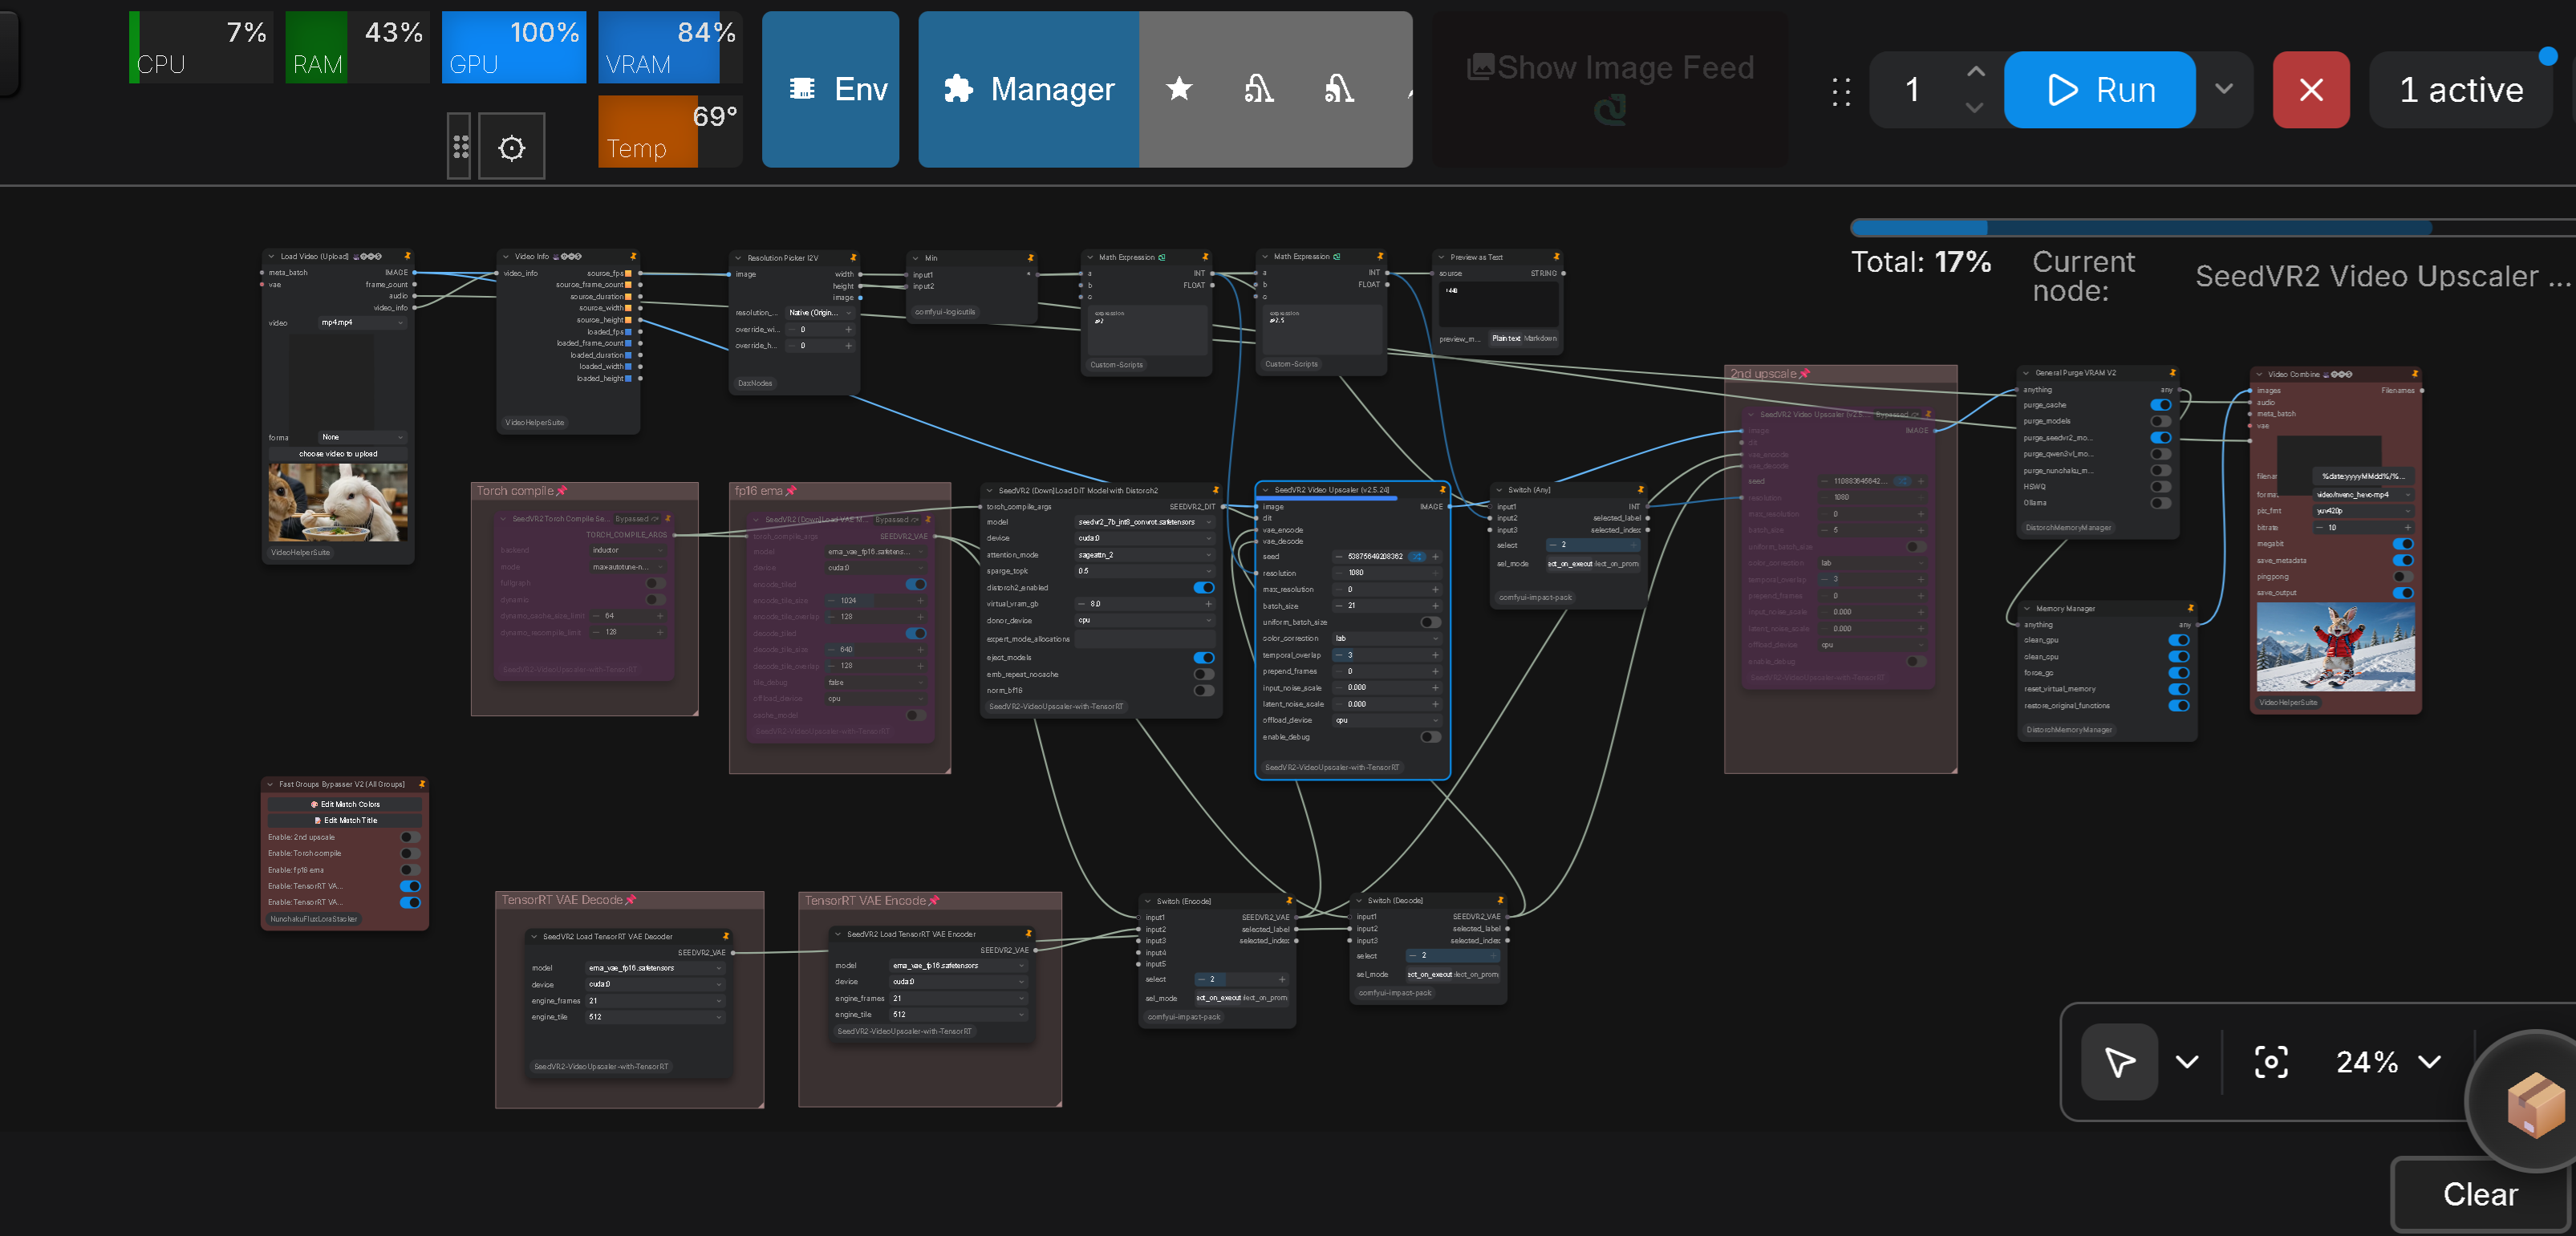Click pin icon on SeedVR2 Video Upscaler node
This screenshot has width=2576, height=1236.
pyautogui.click(x=1442, y=490)
